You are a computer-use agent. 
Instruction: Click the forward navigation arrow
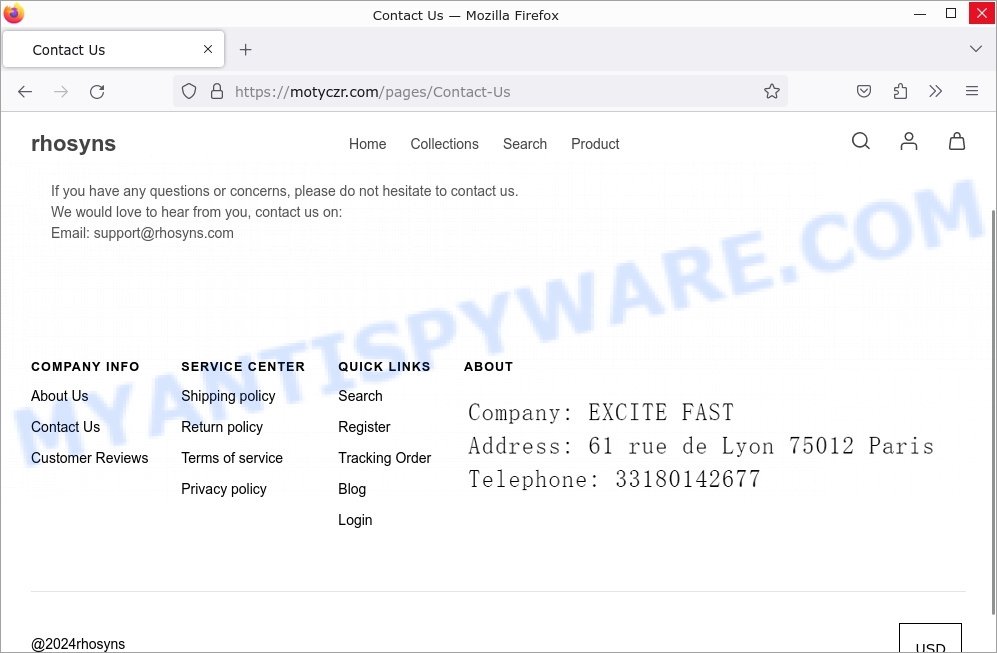click(x=61, y=92)
